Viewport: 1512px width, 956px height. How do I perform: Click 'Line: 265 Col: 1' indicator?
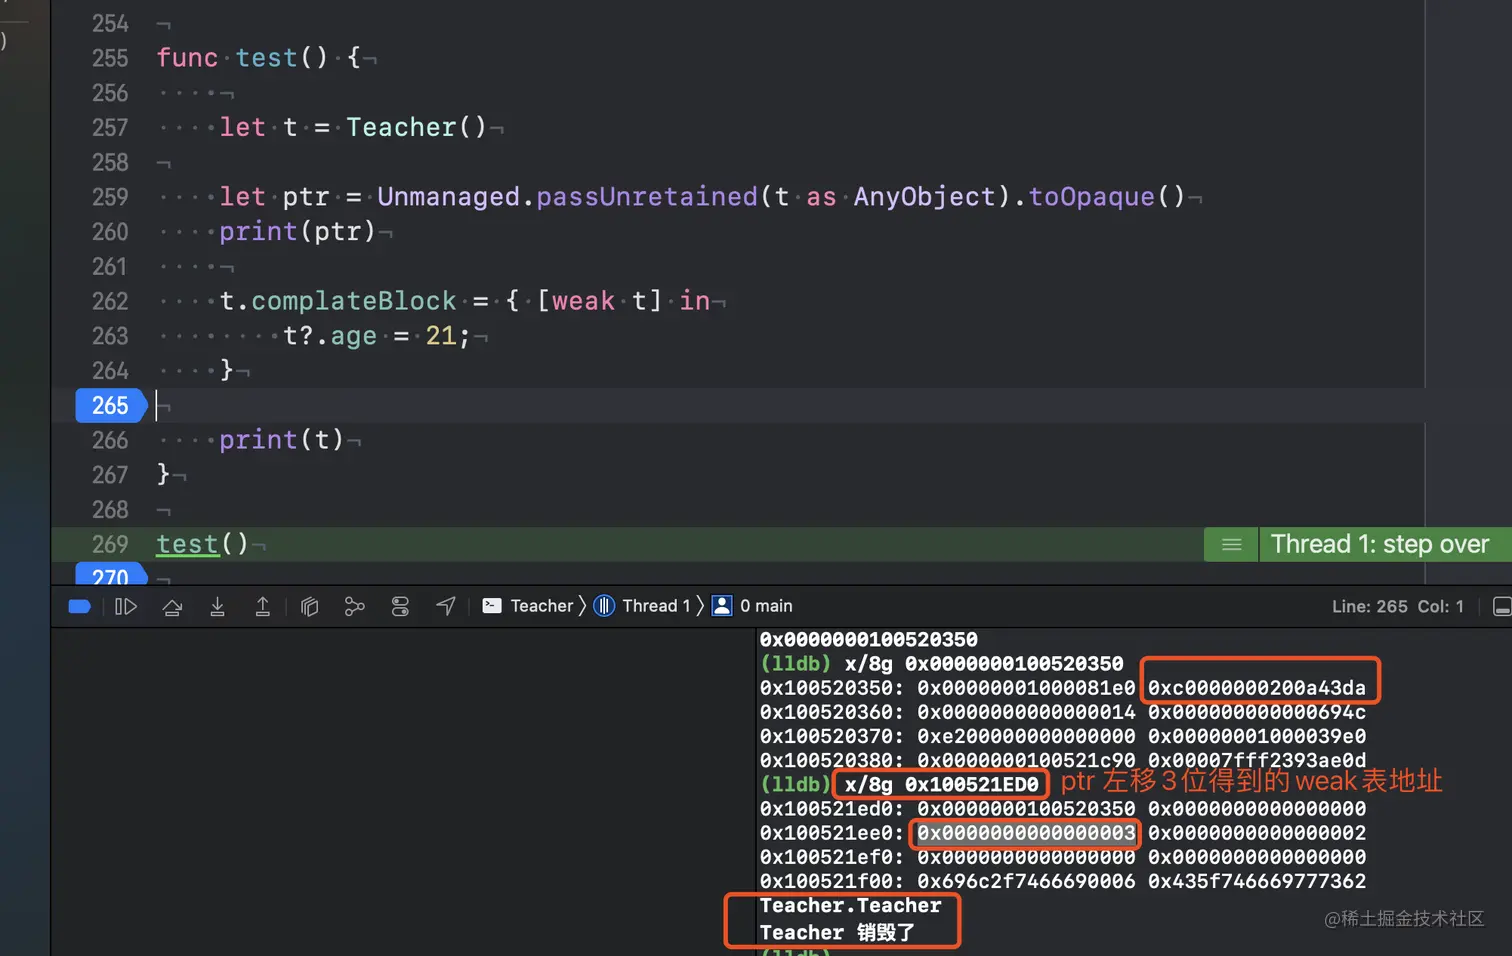[x=1397, y=606]
